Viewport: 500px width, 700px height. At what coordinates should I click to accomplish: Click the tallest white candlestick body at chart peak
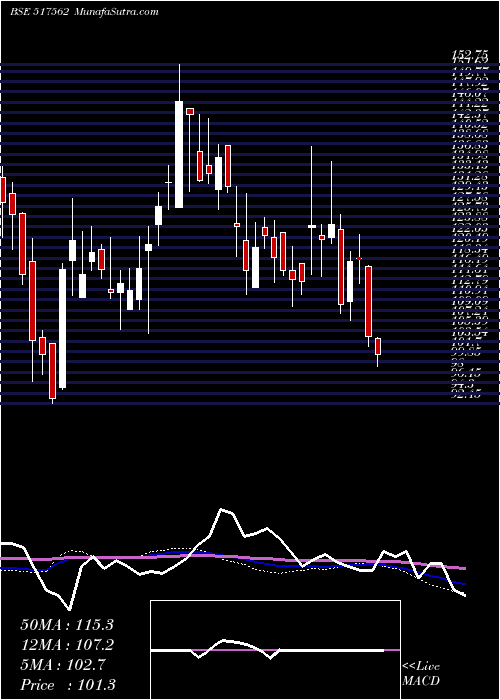pyautogui.click(x=179, y=154)
